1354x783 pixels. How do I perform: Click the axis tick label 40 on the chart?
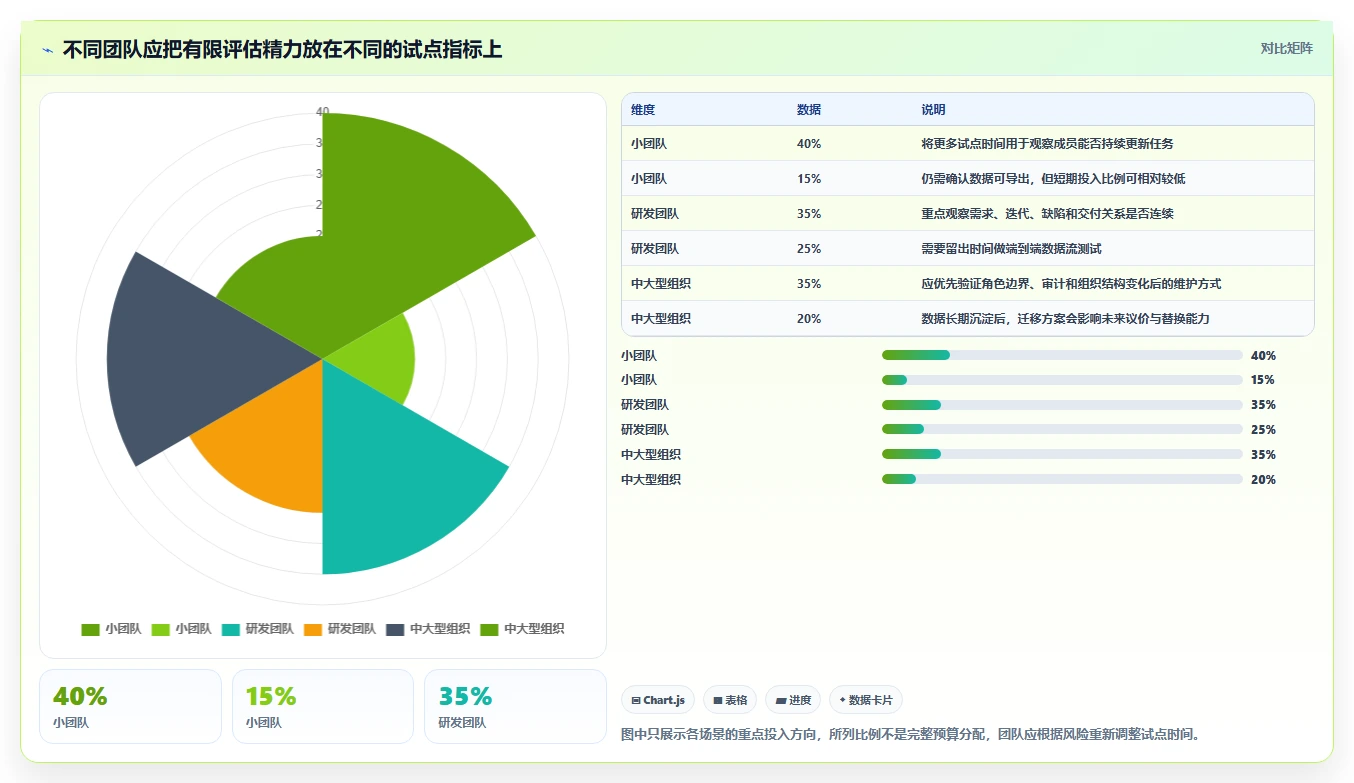point(322,112)
